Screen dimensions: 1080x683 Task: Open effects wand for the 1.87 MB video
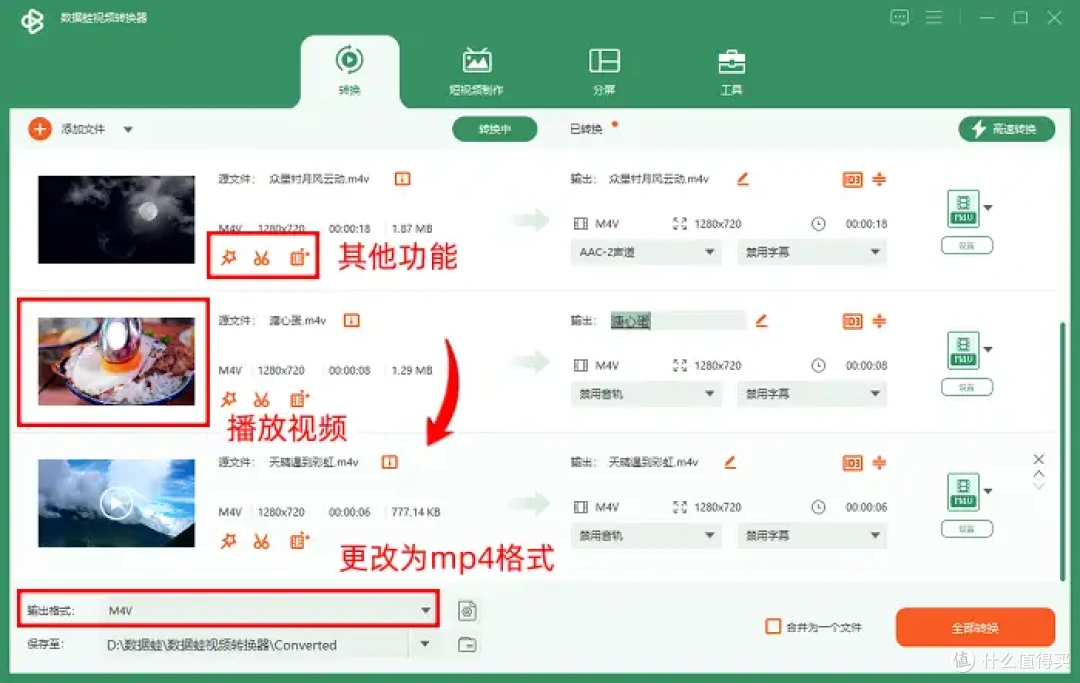(x=228, y=258)
